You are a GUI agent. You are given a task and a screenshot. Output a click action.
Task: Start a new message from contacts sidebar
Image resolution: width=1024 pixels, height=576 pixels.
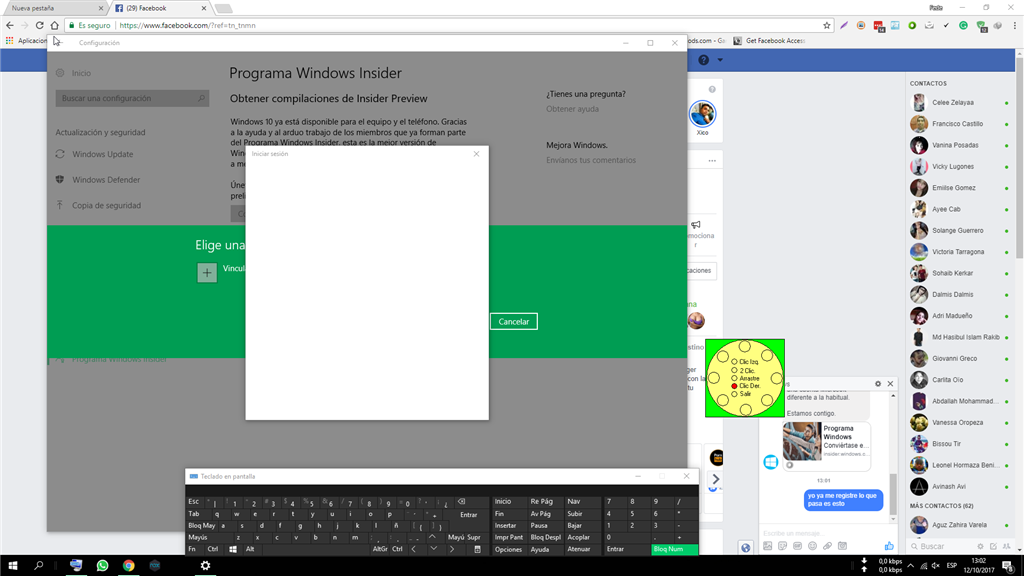tap(993, 547)
